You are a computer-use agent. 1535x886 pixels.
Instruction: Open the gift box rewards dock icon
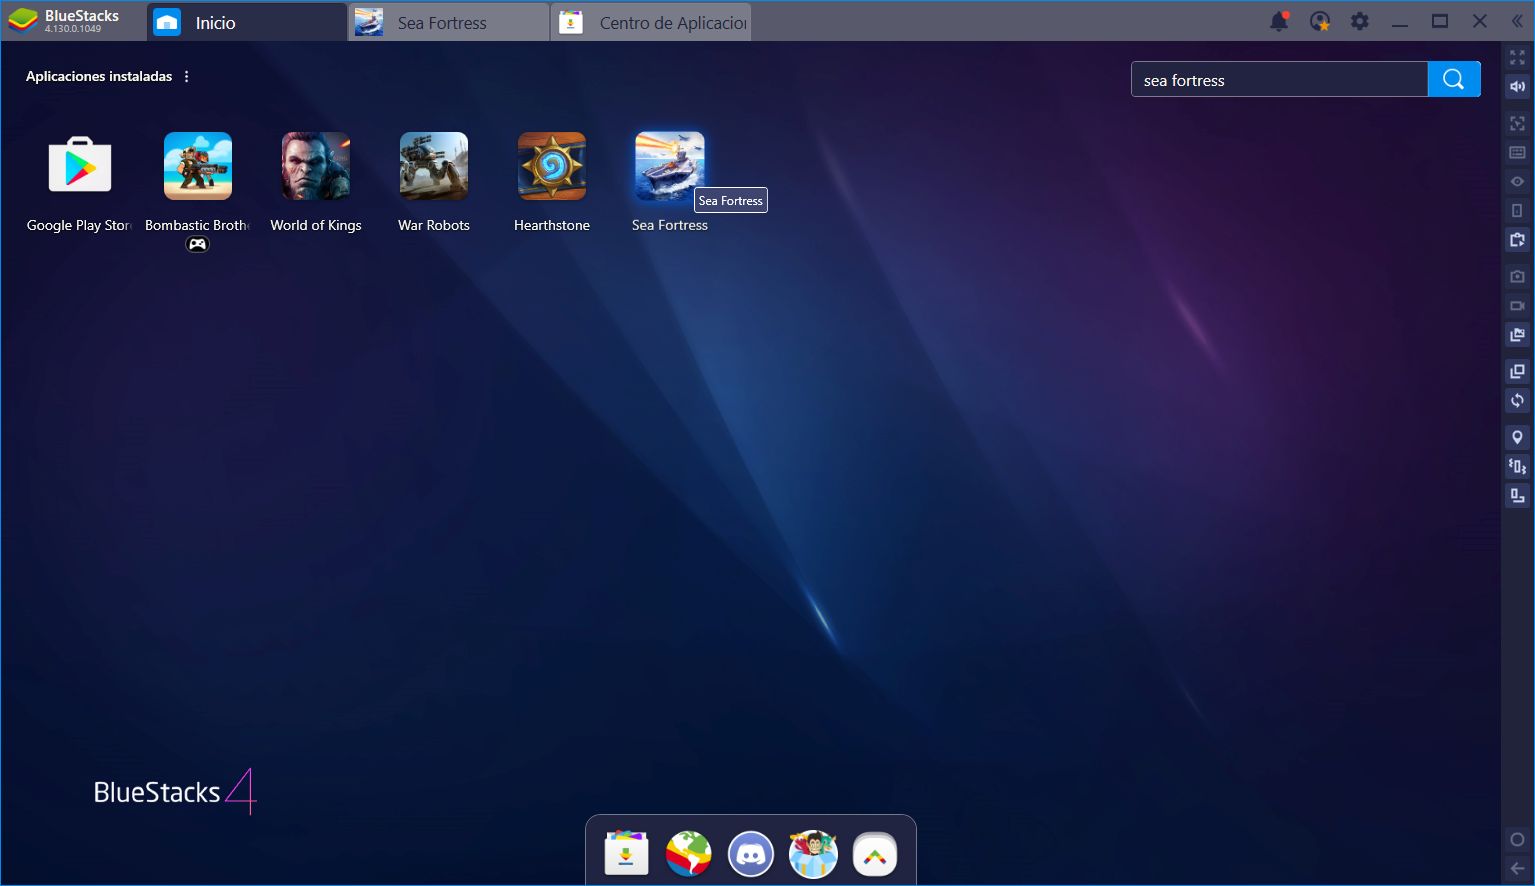pyautogui.click(x=813, y=854)
